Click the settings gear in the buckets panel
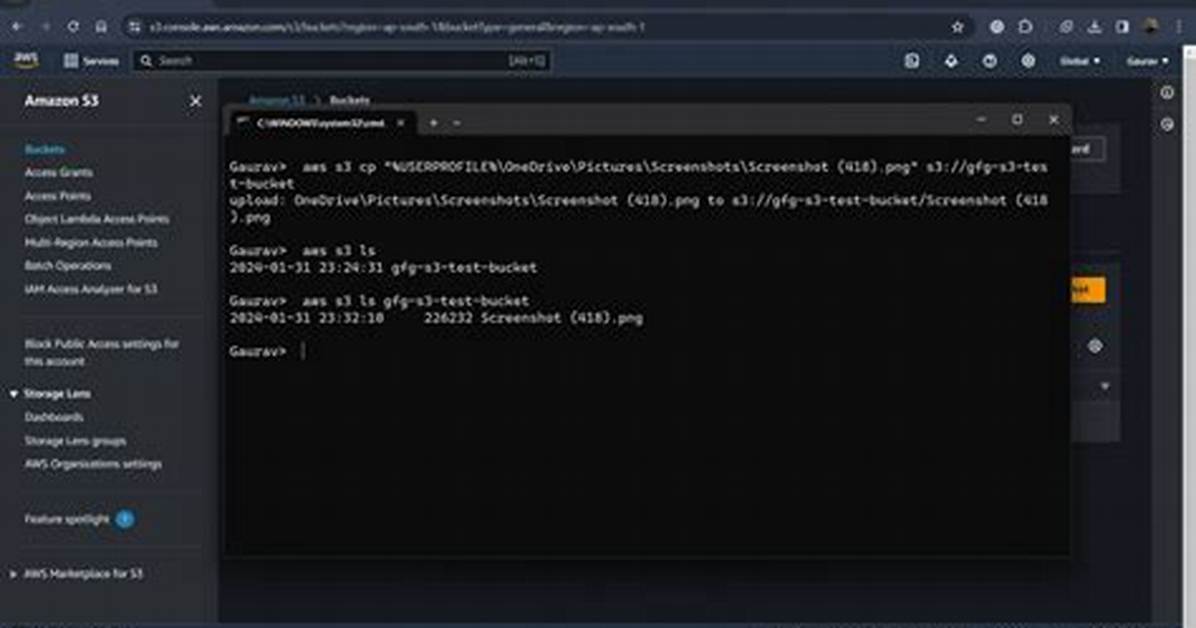Image resolution: width=1196 pixels, height=628 pixels. pos(1095,346)
